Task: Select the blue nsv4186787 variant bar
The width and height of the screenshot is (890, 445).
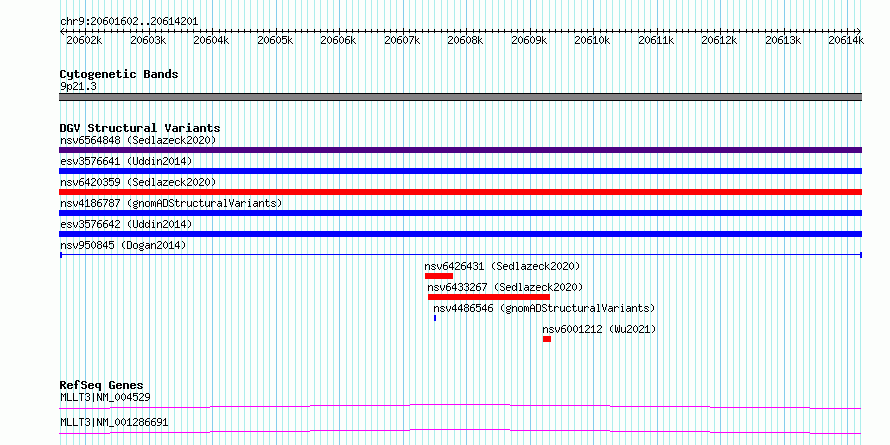Action: pos(460,213)
